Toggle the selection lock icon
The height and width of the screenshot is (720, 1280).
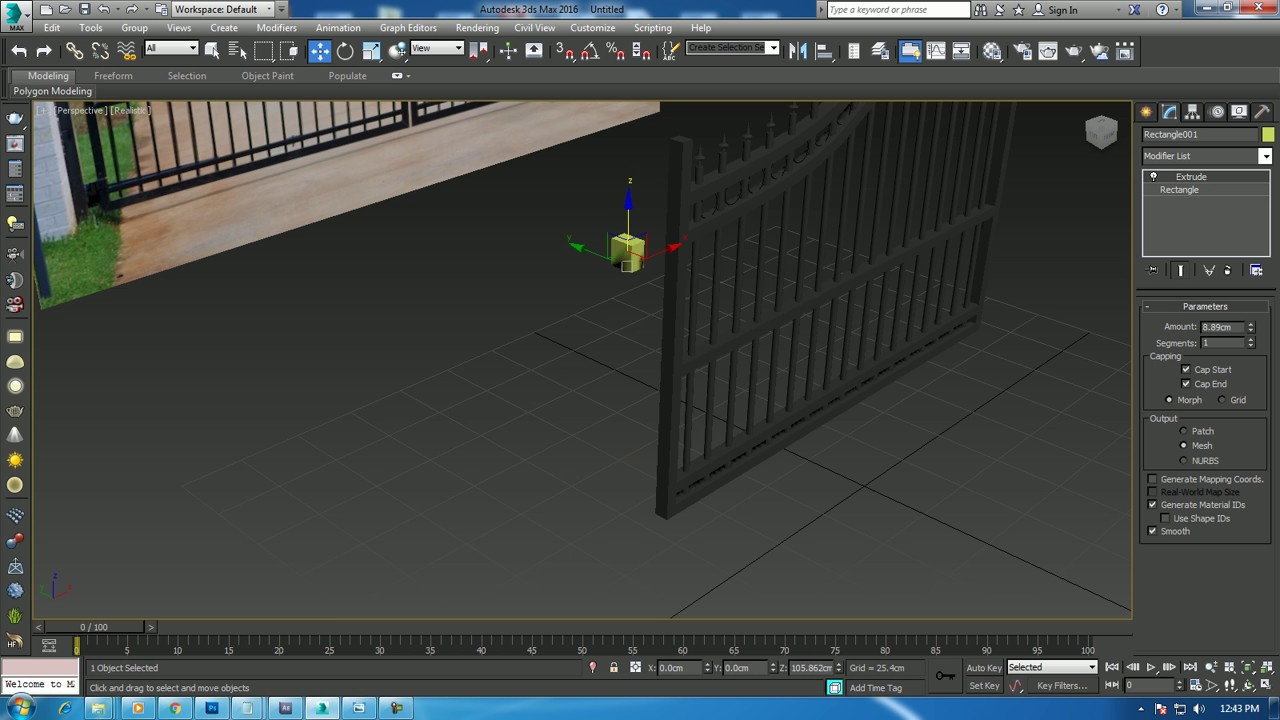614,668
